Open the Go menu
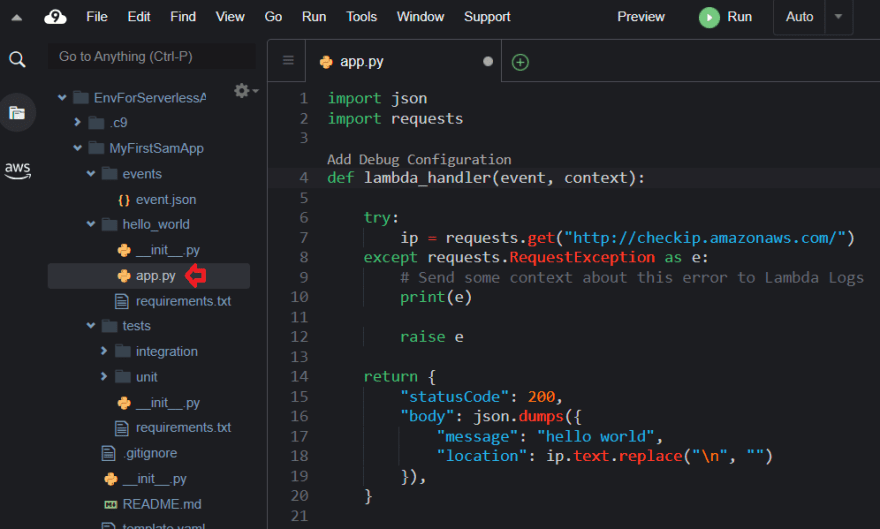Screen dimensions: 880x529 point(273,17)
